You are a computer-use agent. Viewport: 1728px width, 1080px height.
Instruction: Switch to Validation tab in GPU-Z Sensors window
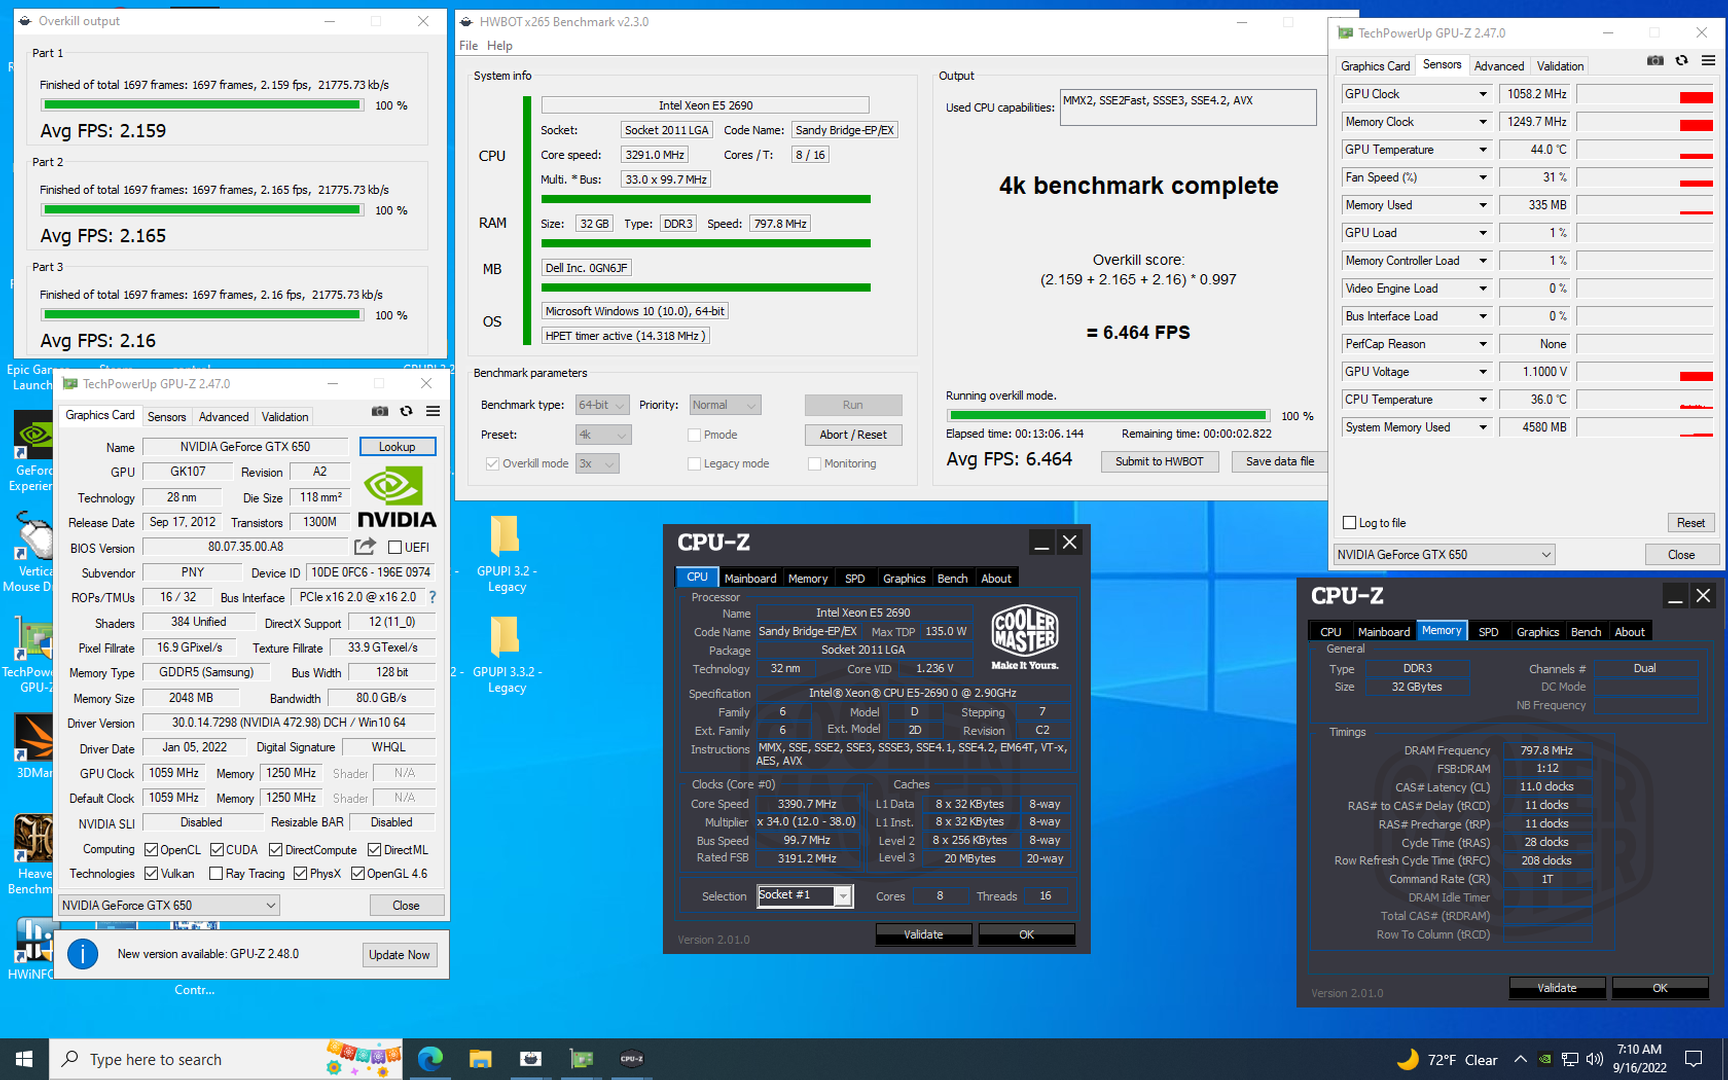coord(1560,66)
